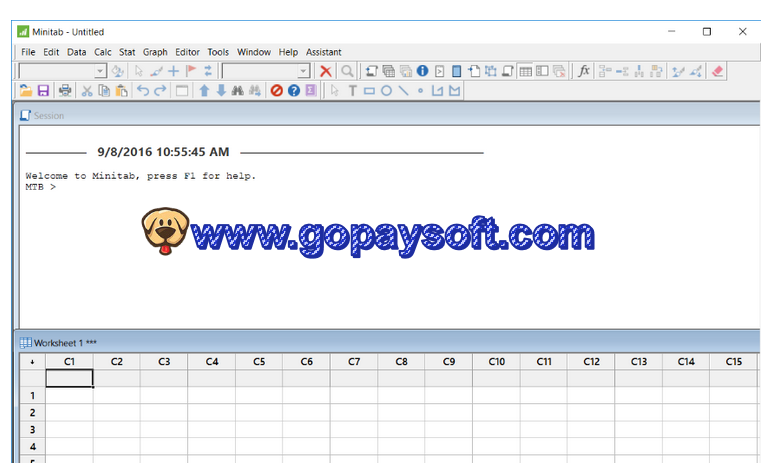
Task: Click the blue Show Info circle icon
Action: [422, 71]
